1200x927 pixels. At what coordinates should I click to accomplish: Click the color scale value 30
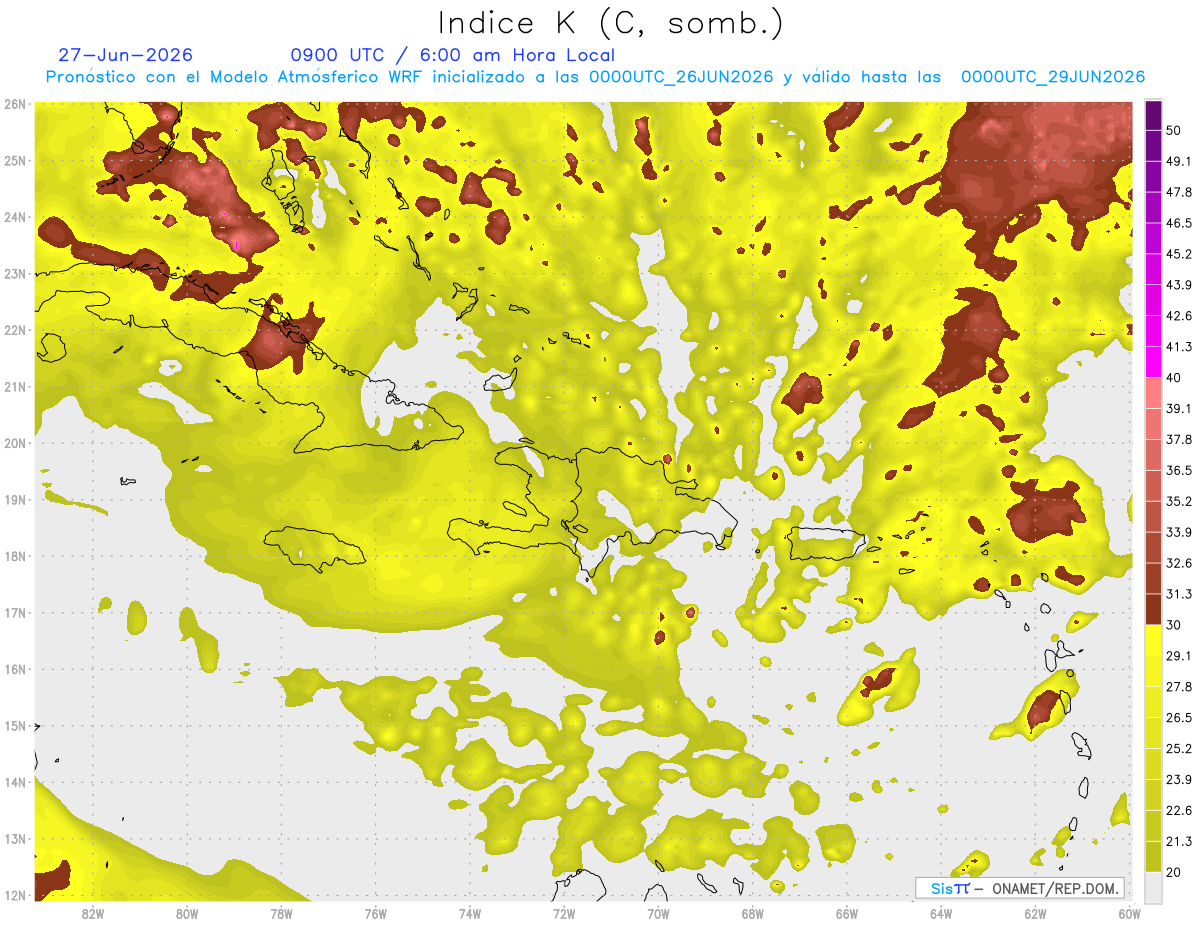coord(1173,625)
